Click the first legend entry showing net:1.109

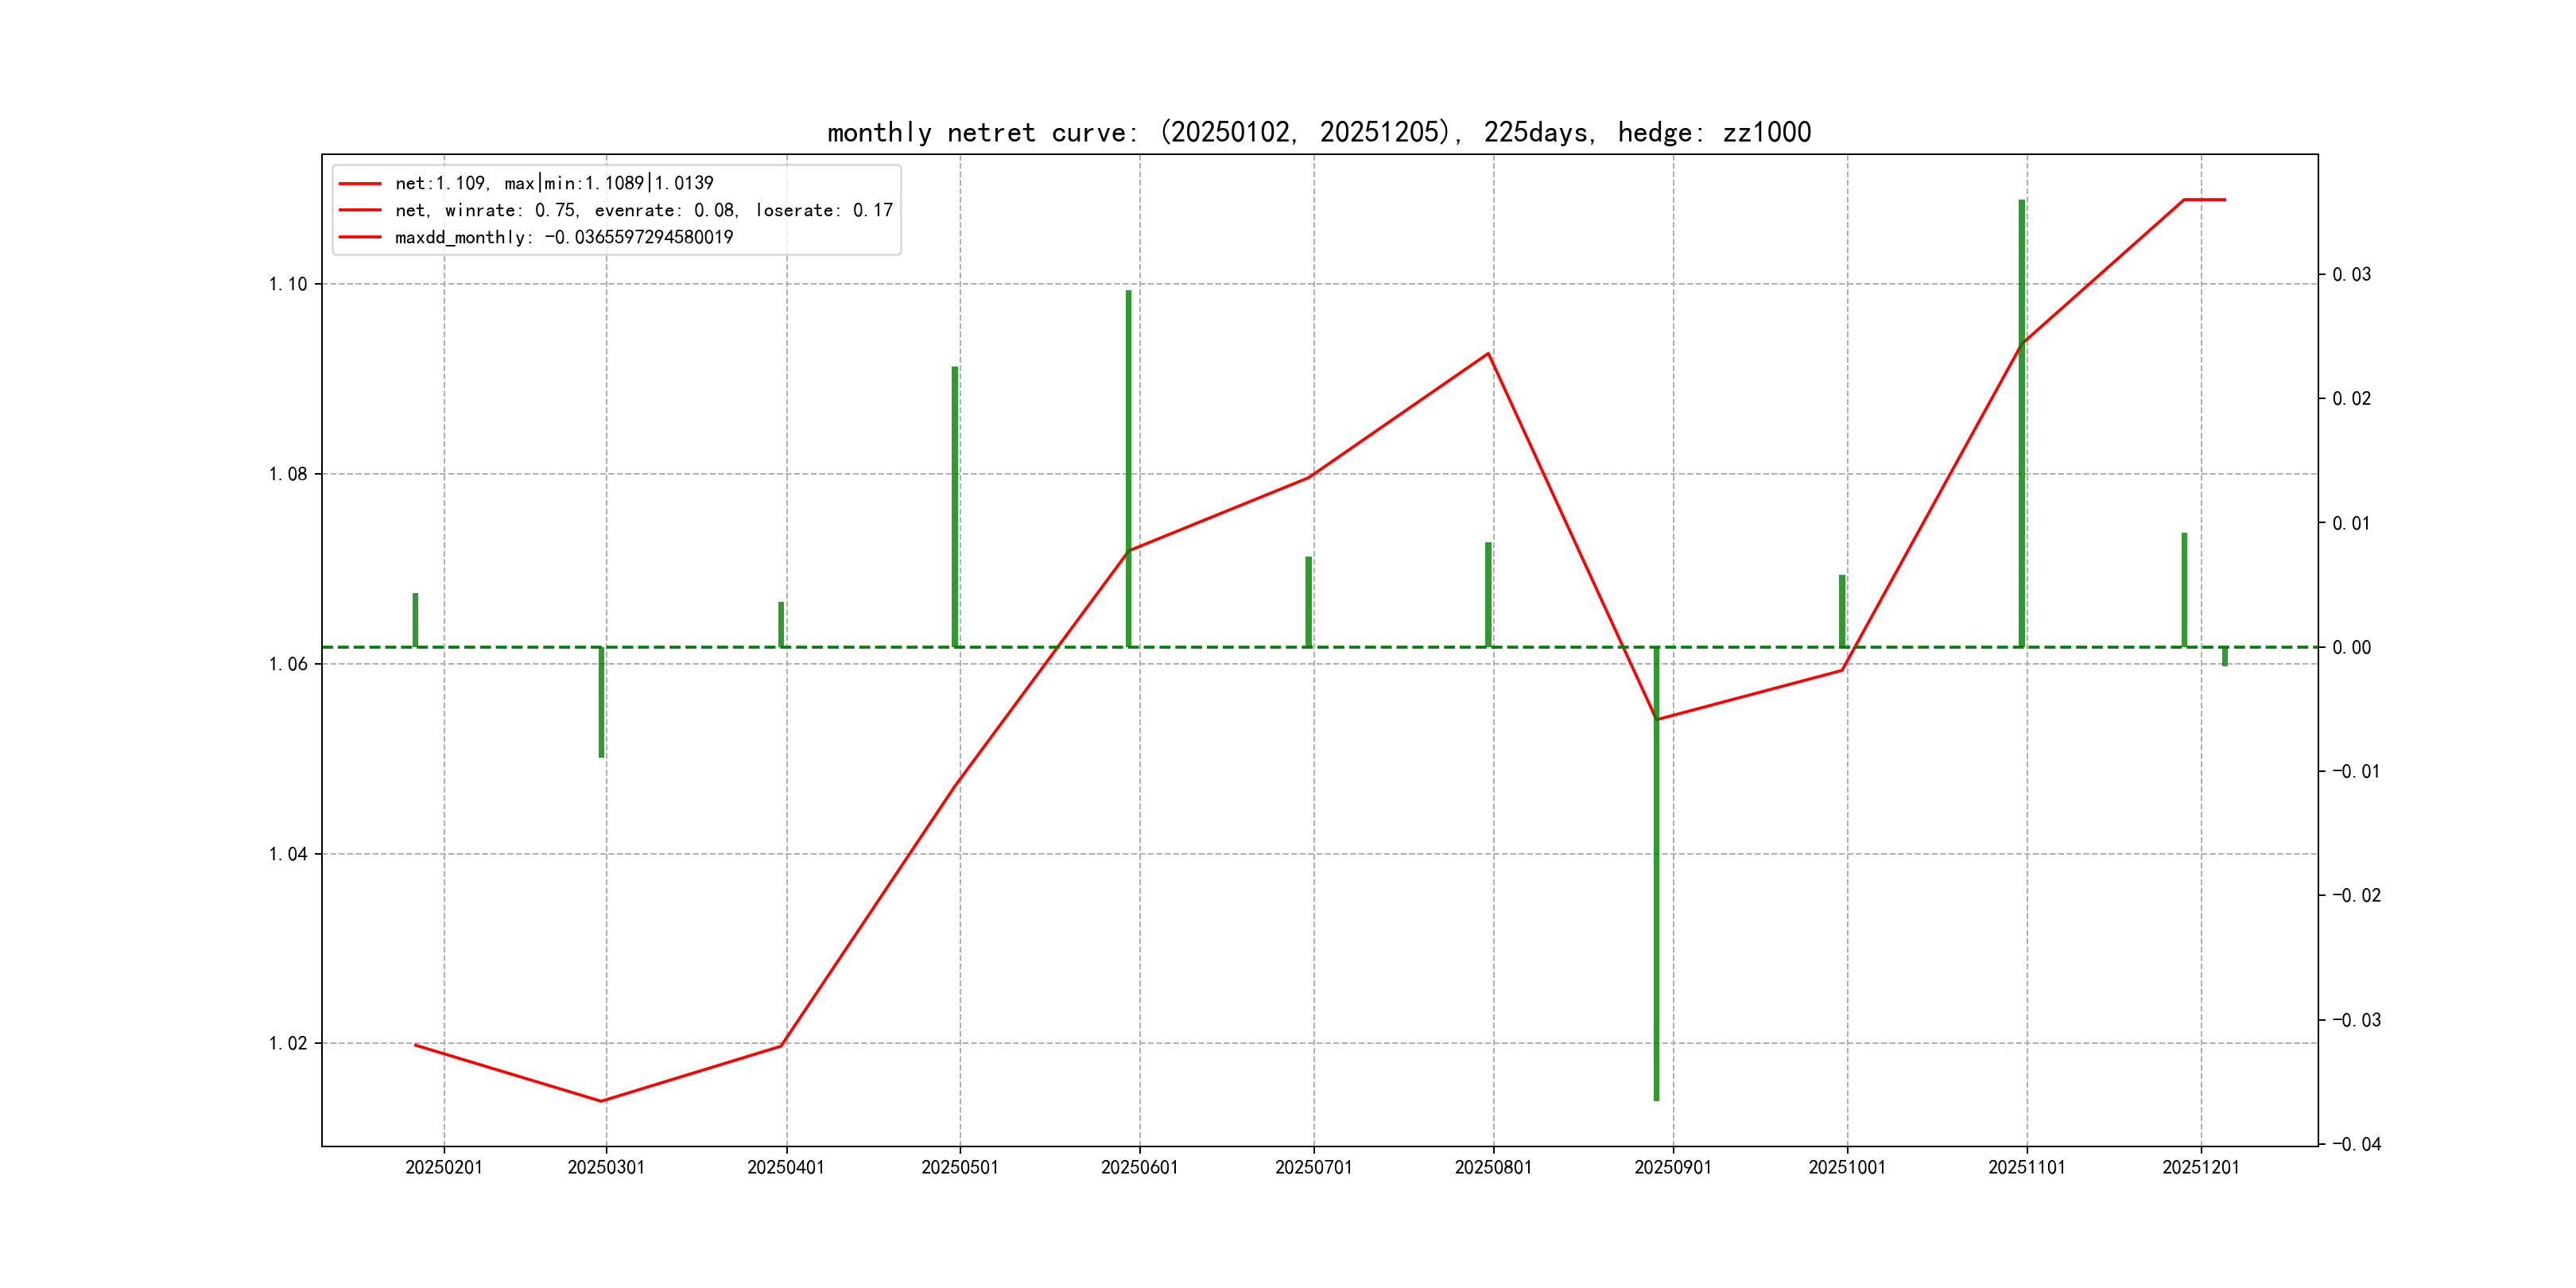coord(554,183)
